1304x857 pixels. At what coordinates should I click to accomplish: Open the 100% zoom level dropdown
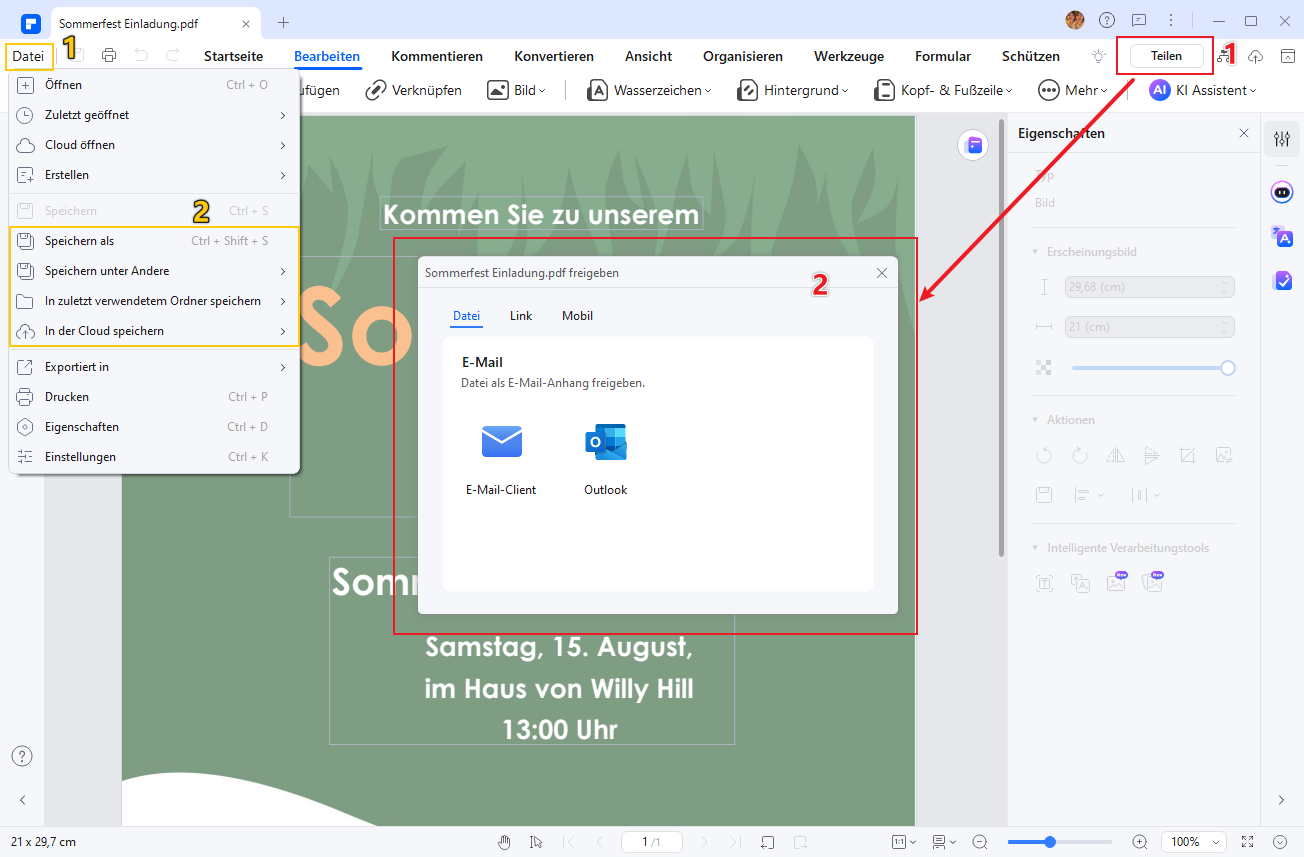click(1195, 842)
